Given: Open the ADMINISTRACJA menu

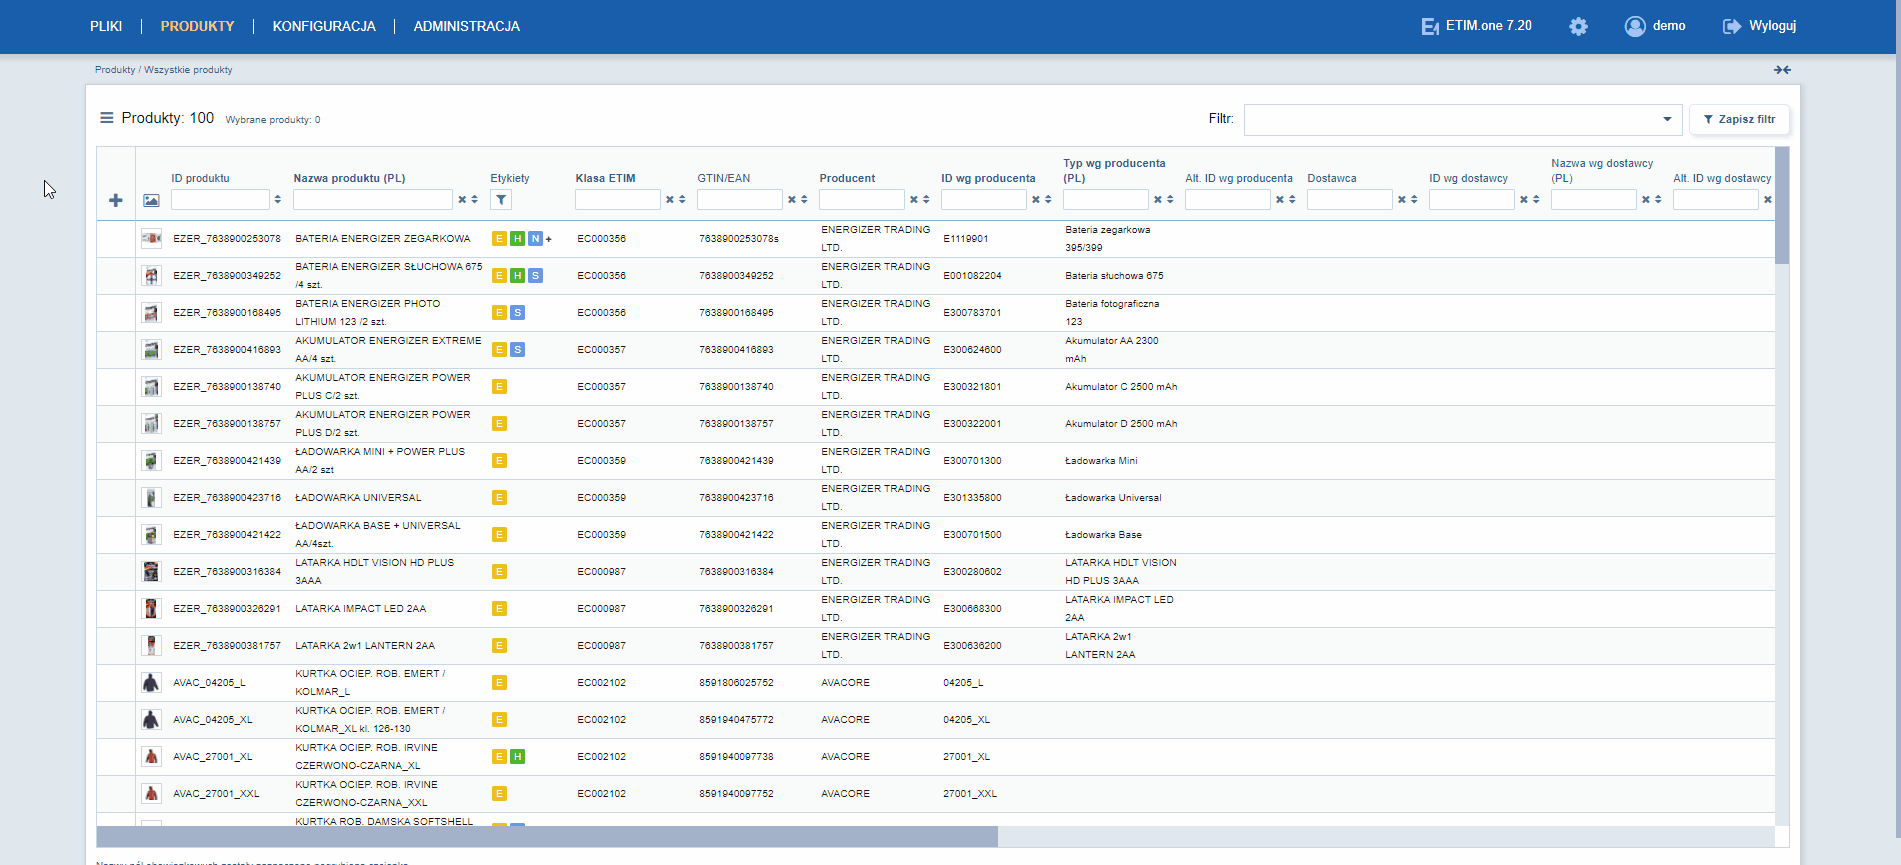Looking at the screenshot, I should coord(467,26).
